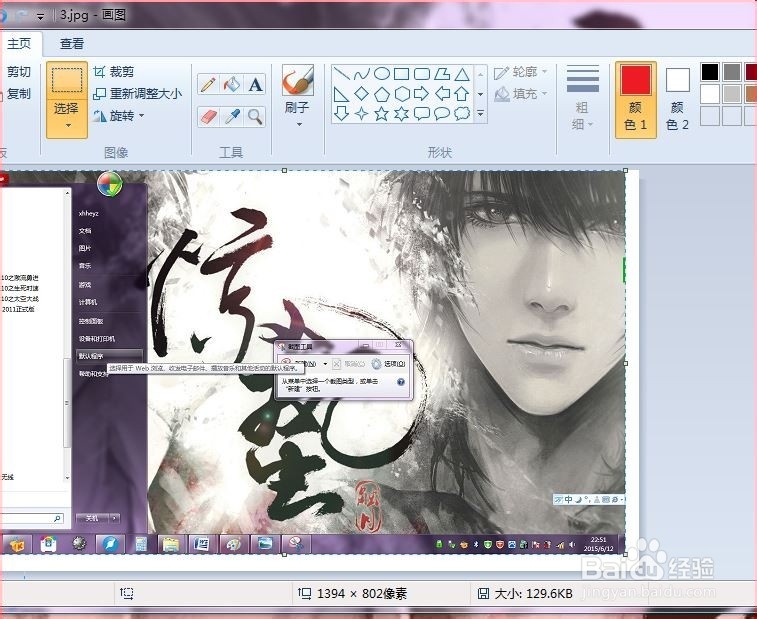Pick the Polygon shape

(x=442, y=74)
